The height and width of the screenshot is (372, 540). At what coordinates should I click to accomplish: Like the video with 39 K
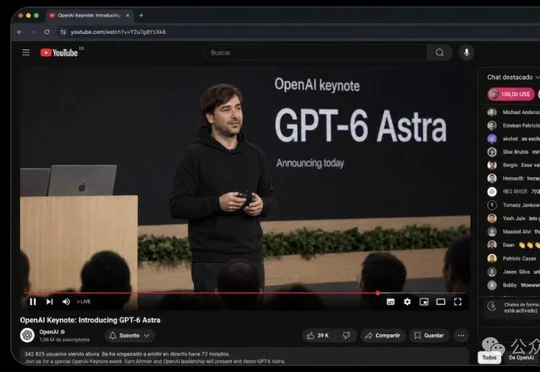(x=318, y=335)
